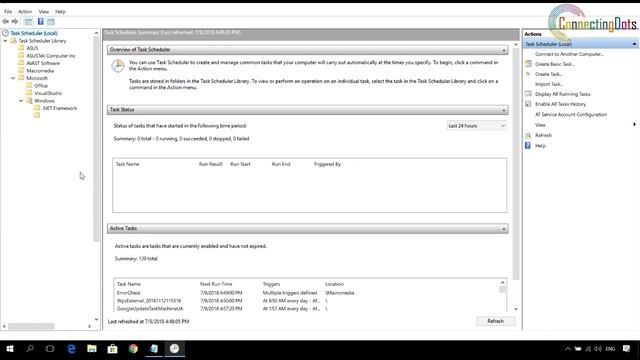Collapse the Task Scheduler Library node

5,41
